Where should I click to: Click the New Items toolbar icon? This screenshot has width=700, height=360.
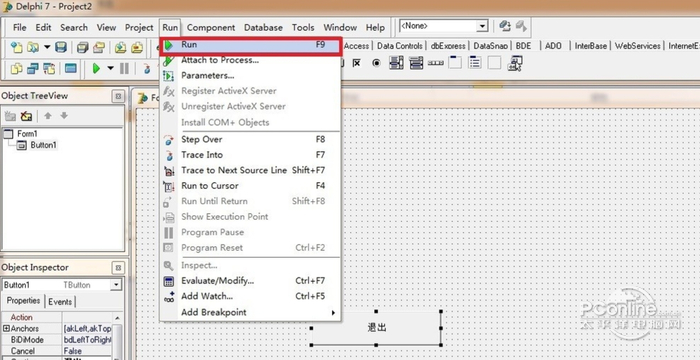(17, 47)
